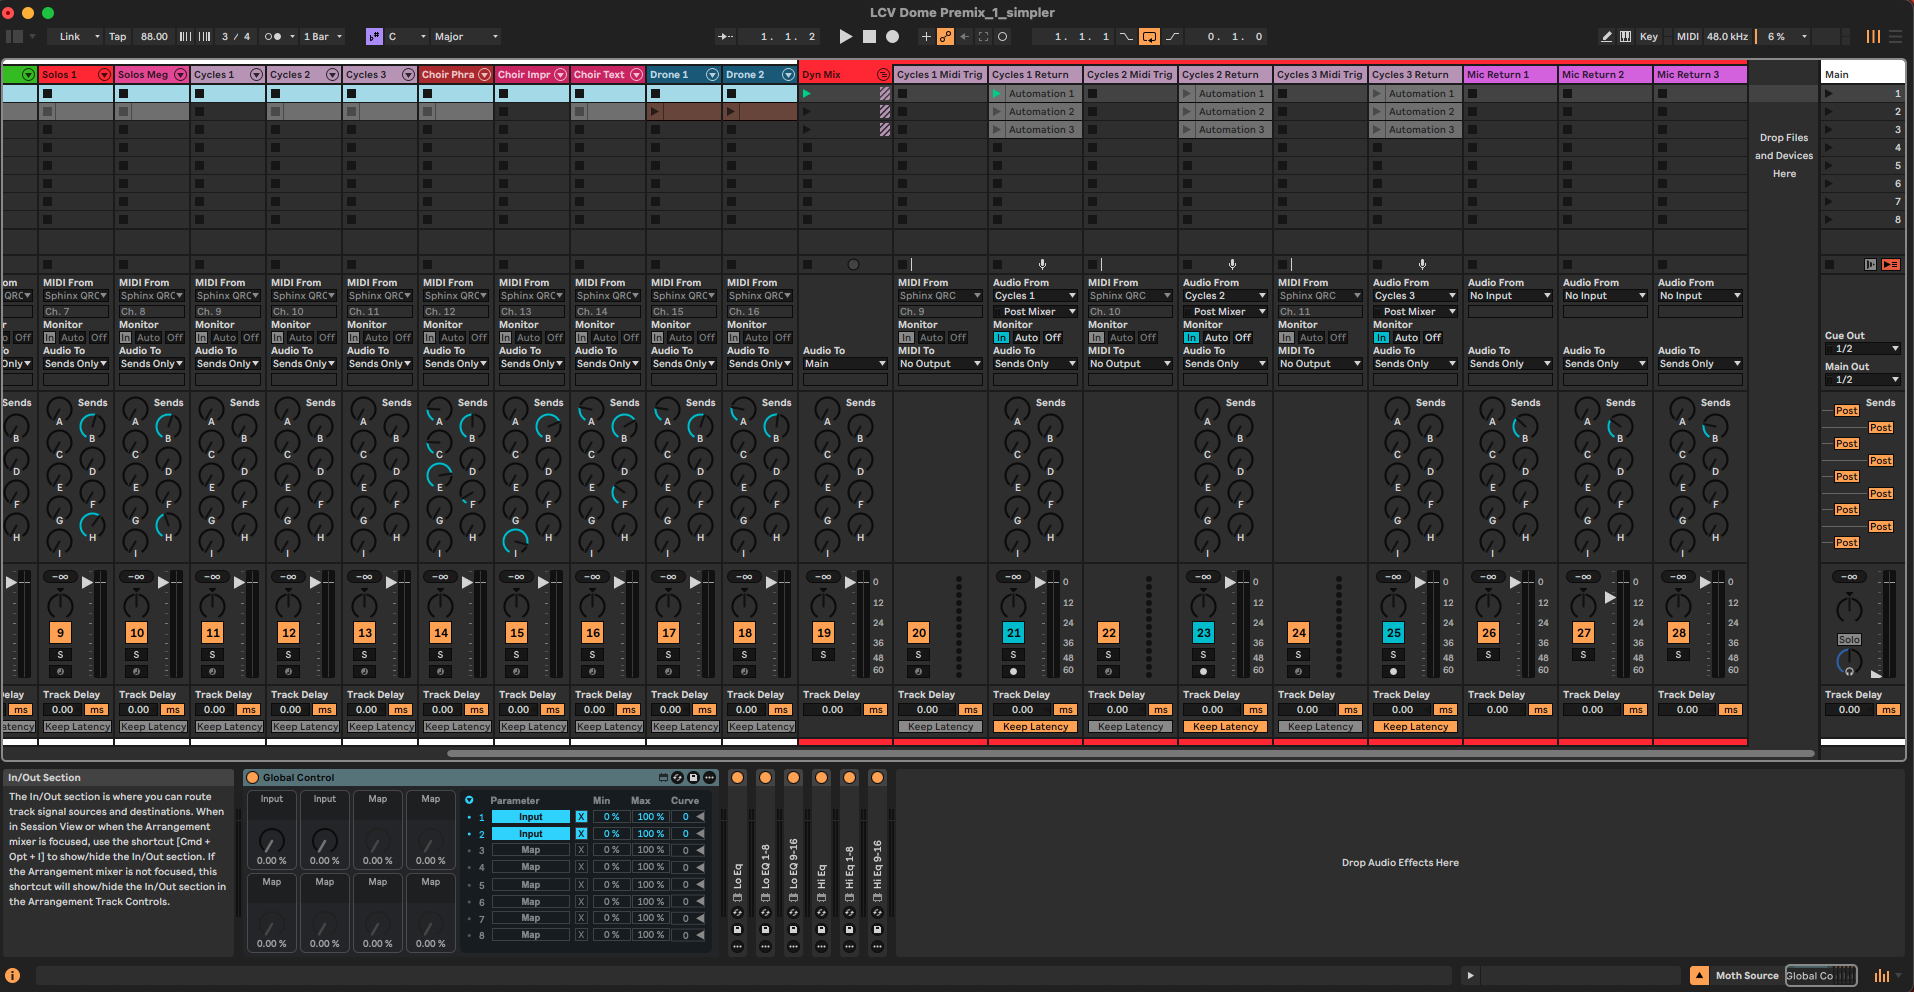Click the Tap tempo button
Screen dimensions: 1914x992
[x=118, y=37]
